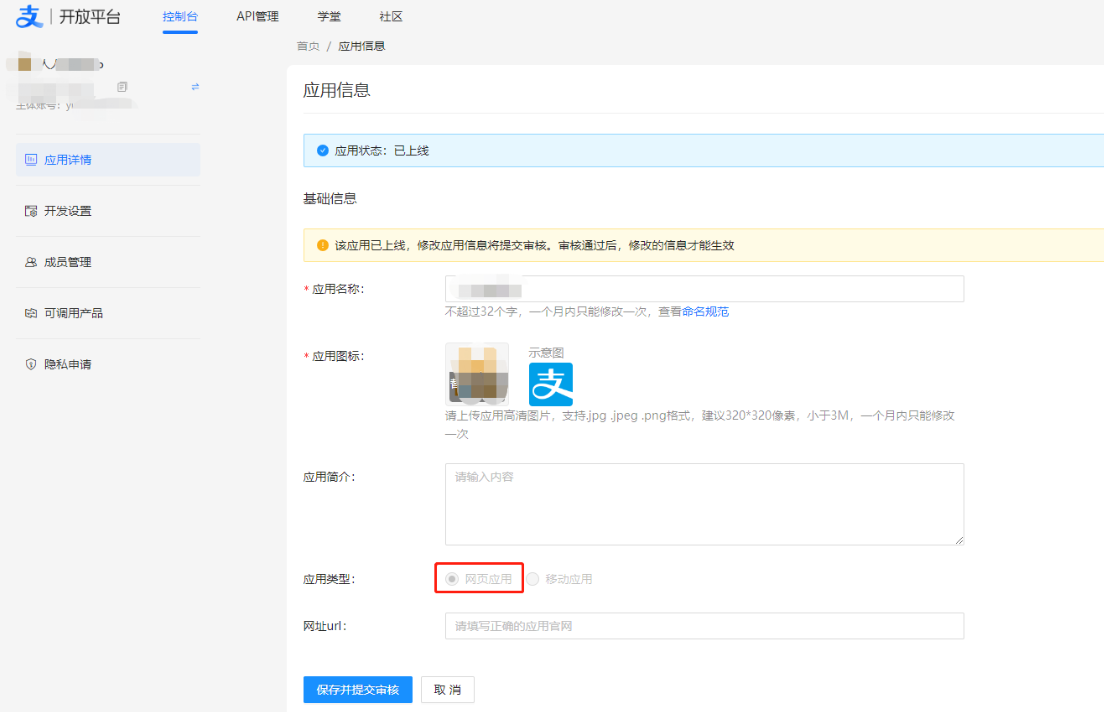Select the 移动应用 radio button
1104x712 pixels.
(533, 579)
